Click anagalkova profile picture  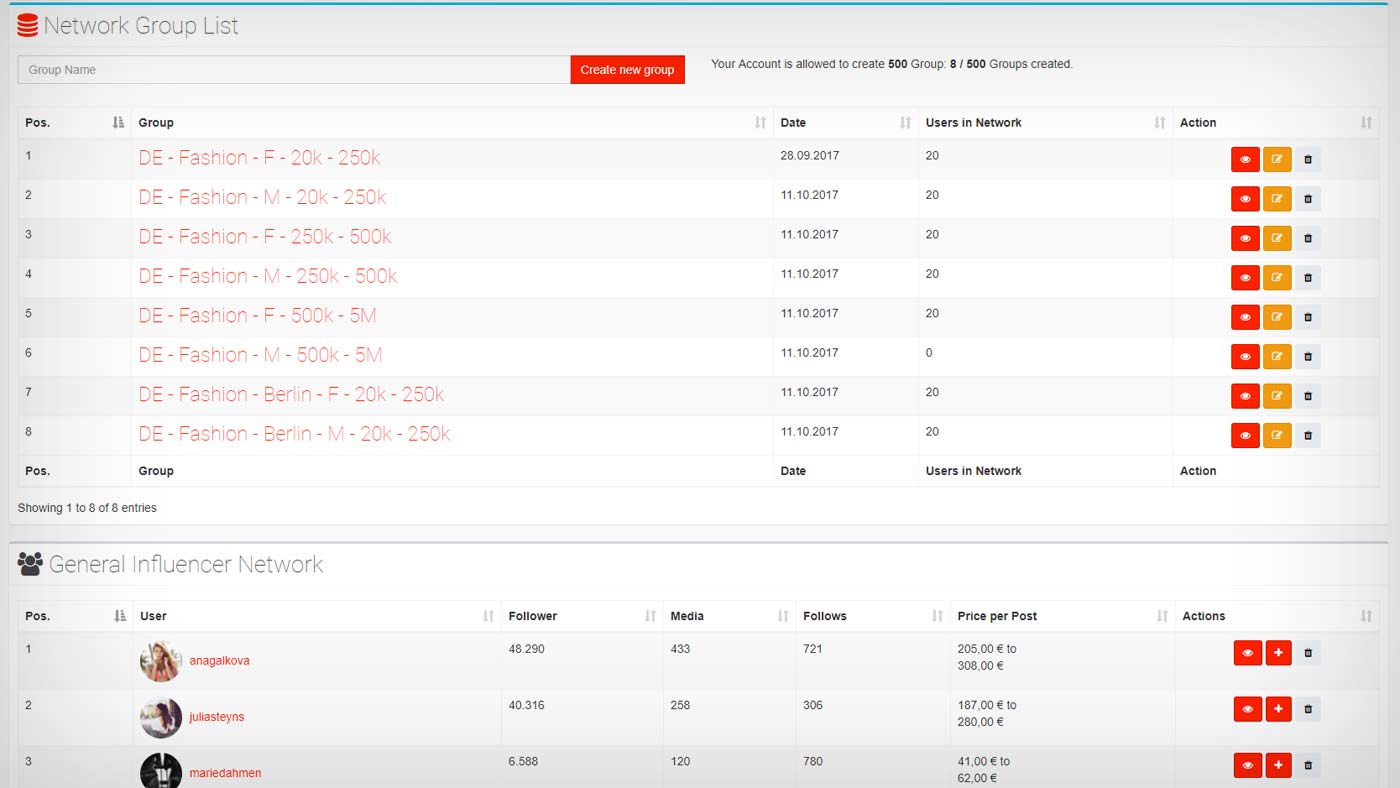(x=161, y=661)
